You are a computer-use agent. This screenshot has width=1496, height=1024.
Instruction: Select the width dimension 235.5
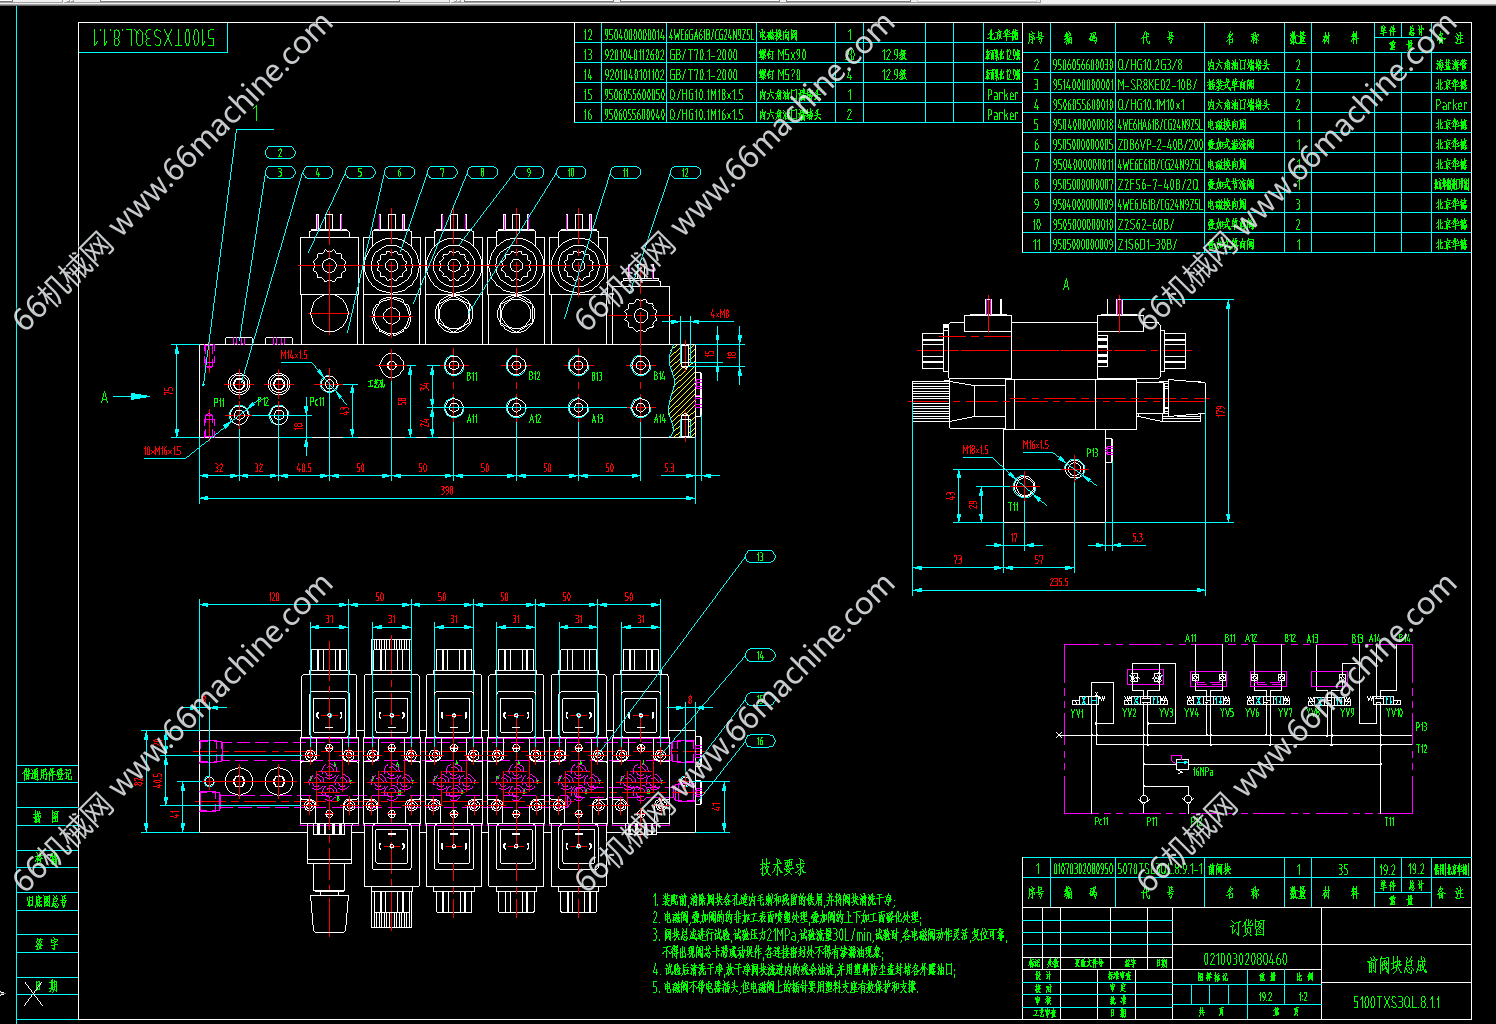pyautogui.click(x=1058, y=581)
